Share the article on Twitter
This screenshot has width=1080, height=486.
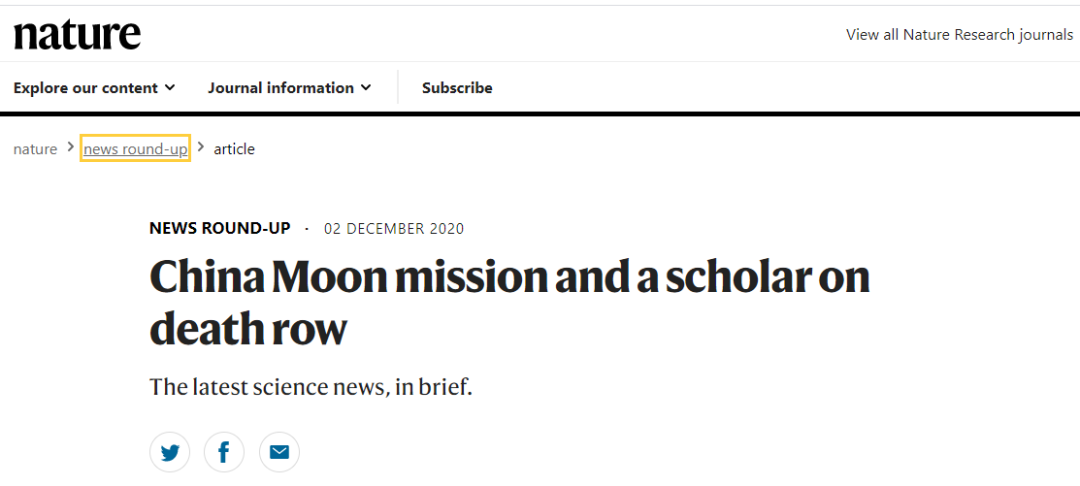pos(170,453)
